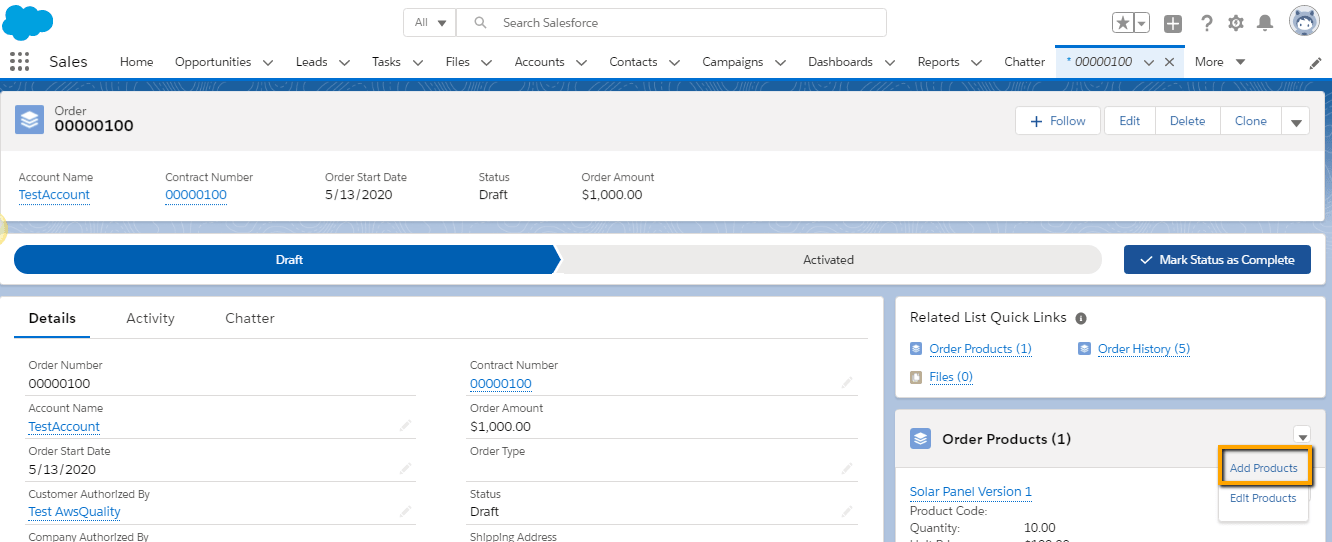Open the Help question mark icon
This screenshot has width=1332, height=542.
click(x=1207, y=23)
